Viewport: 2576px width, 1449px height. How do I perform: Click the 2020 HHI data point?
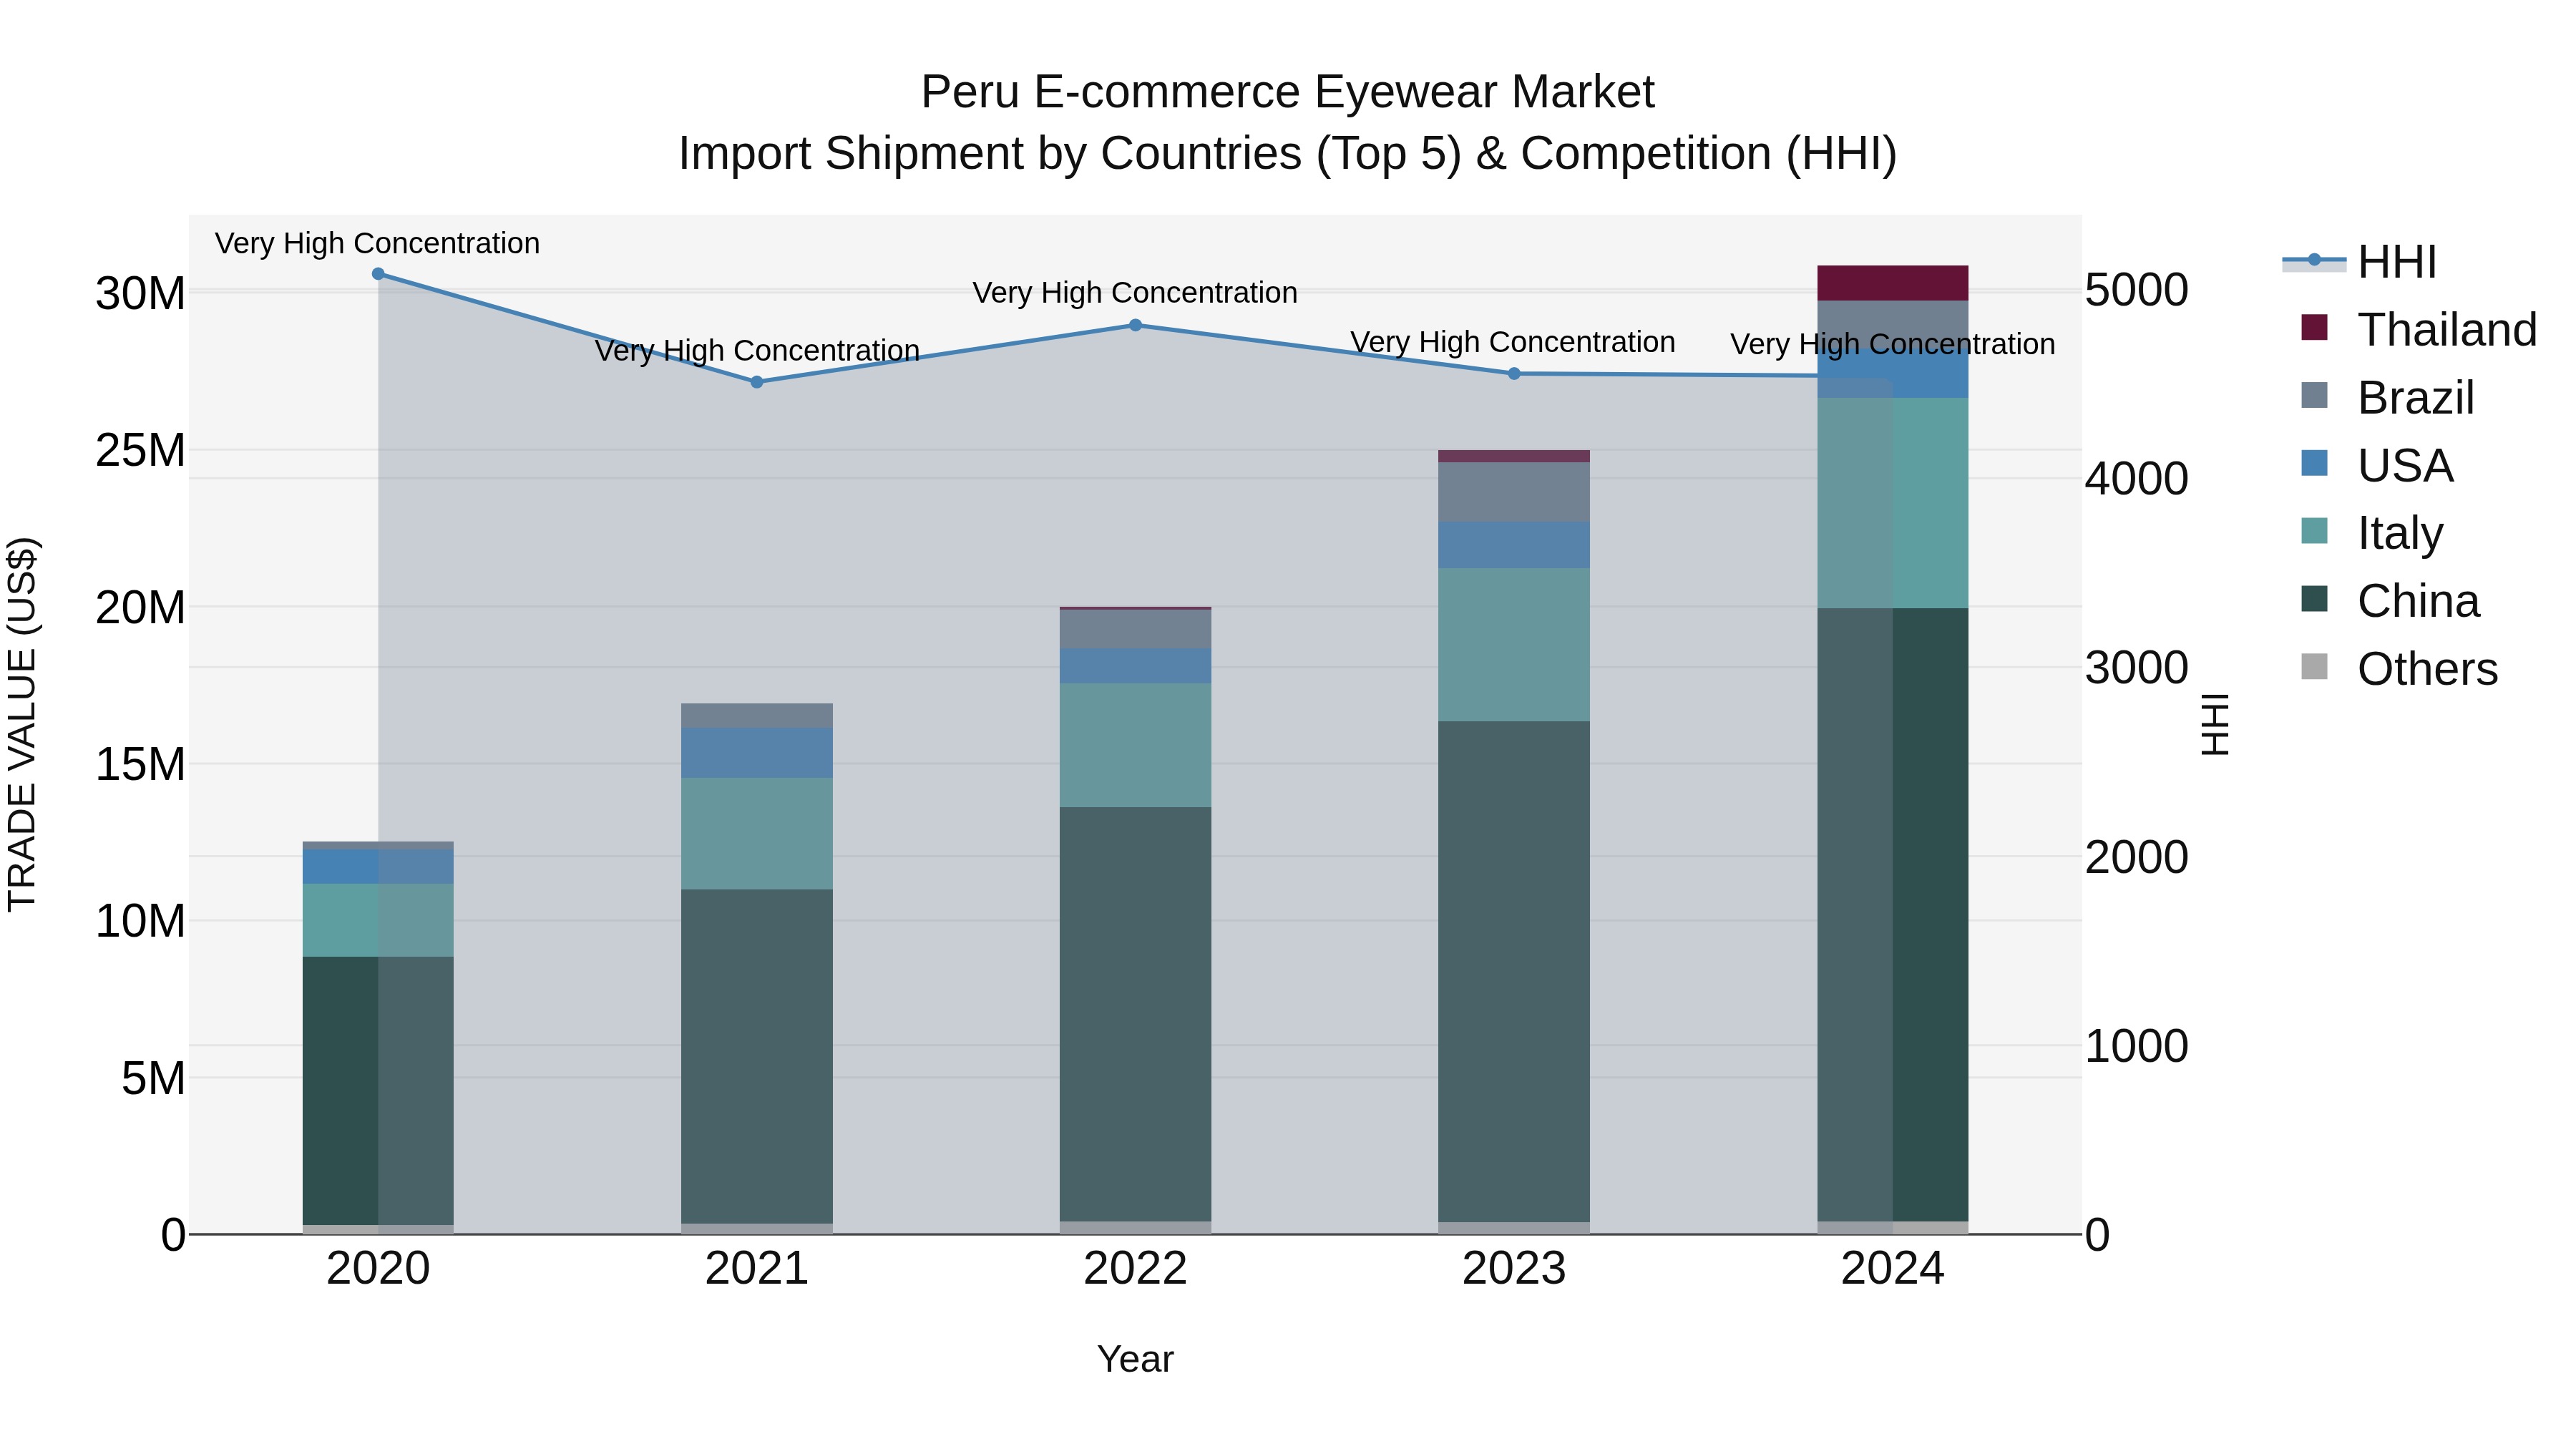tap(378, 274)
